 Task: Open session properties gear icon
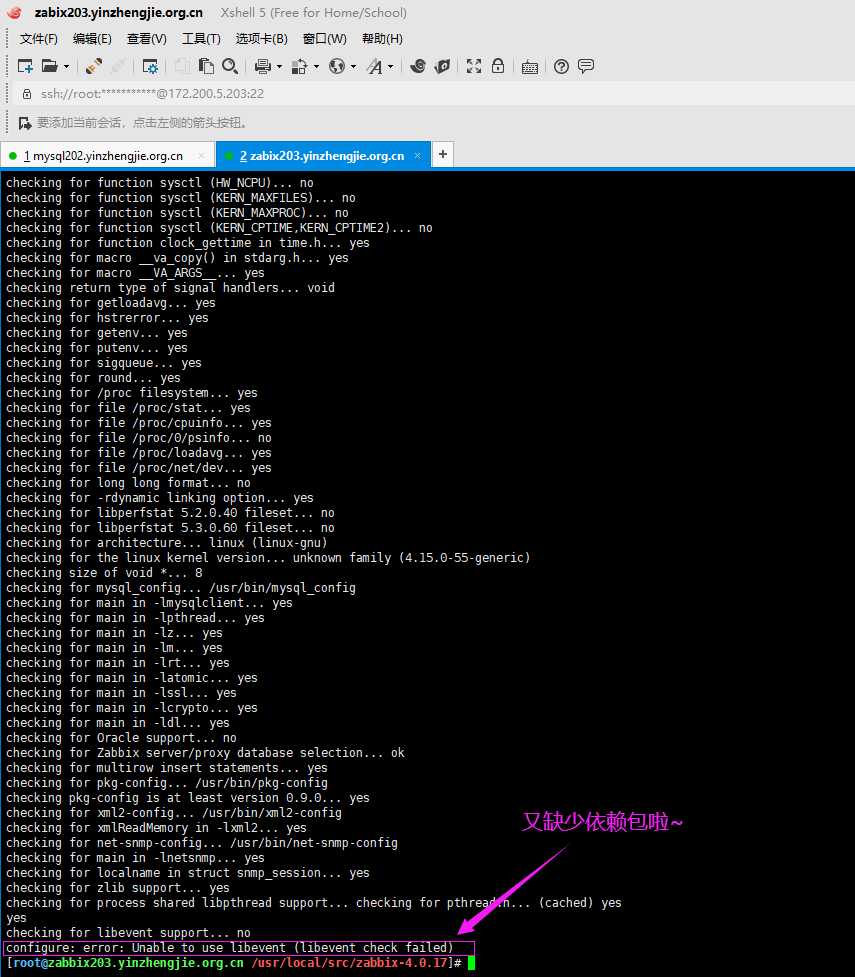coord(150,66)
